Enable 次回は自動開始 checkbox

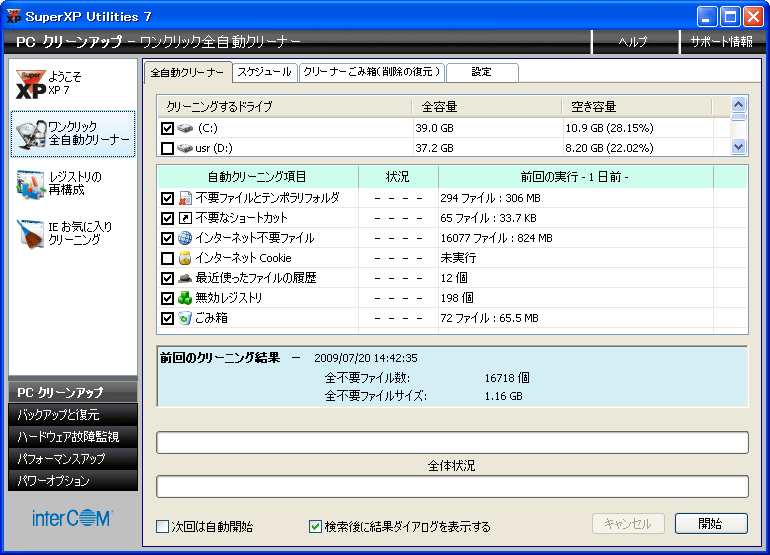click(163, 527)
